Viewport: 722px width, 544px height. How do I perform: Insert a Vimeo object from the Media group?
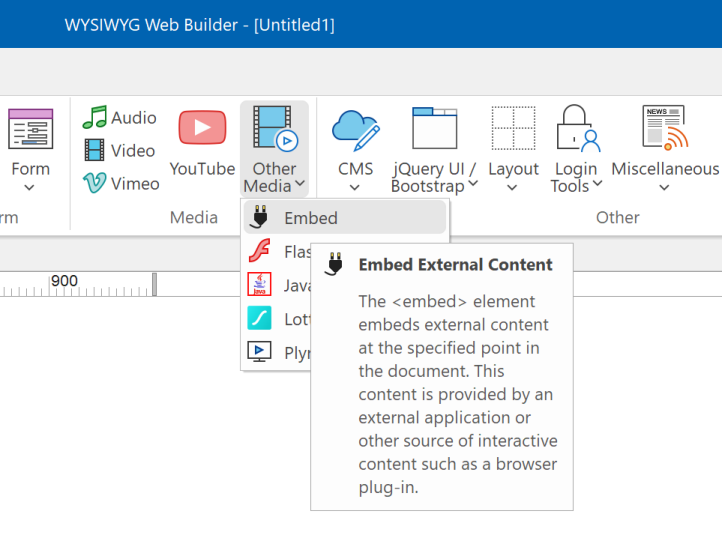[121, 183]
